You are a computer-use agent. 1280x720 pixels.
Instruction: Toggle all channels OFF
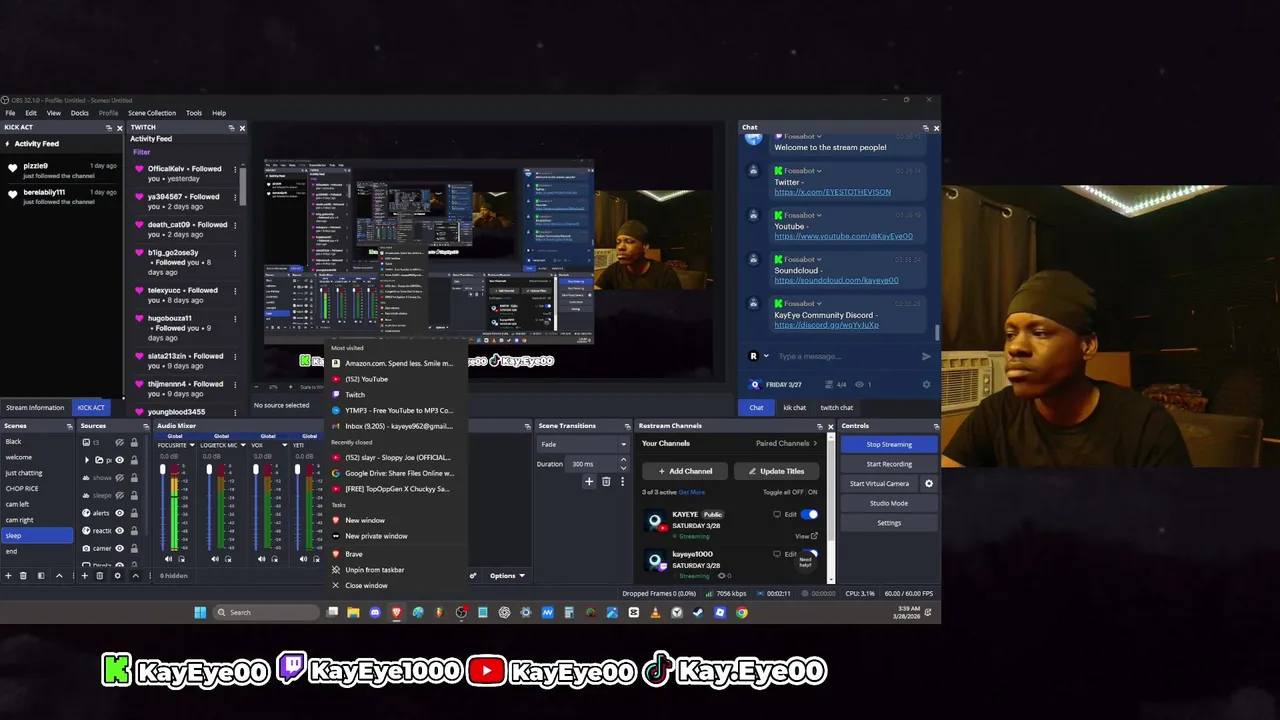coord(797,492)
